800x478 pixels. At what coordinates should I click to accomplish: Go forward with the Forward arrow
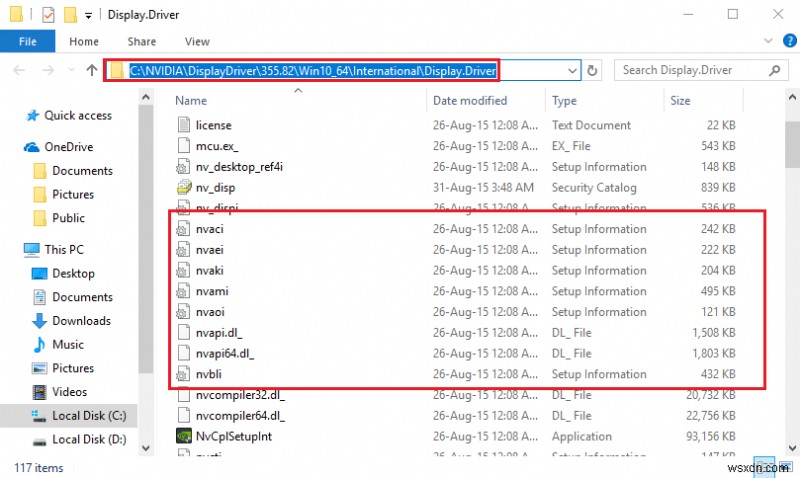(48, 70)
